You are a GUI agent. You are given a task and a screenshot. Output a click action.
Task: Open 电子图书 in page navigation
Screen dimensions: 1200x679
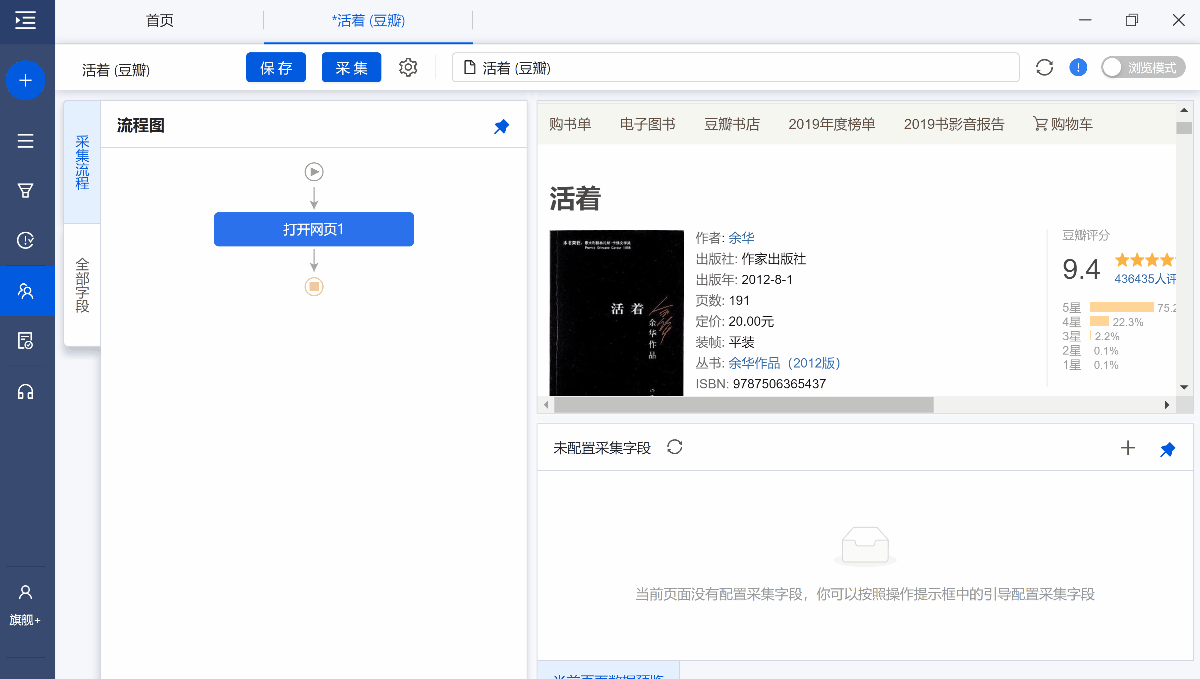click(648, 124)
